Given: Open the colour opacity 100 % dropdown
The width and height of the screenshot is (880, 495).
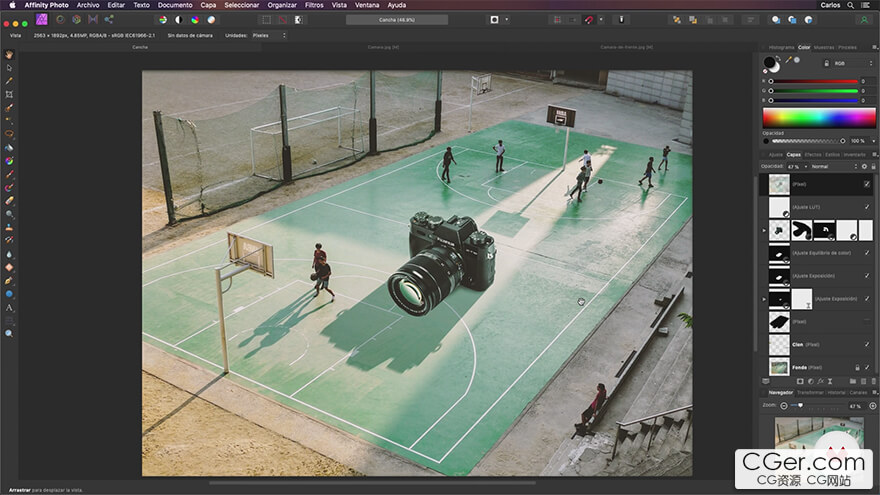Looking at the screenshot, I should tap(873, 141).
